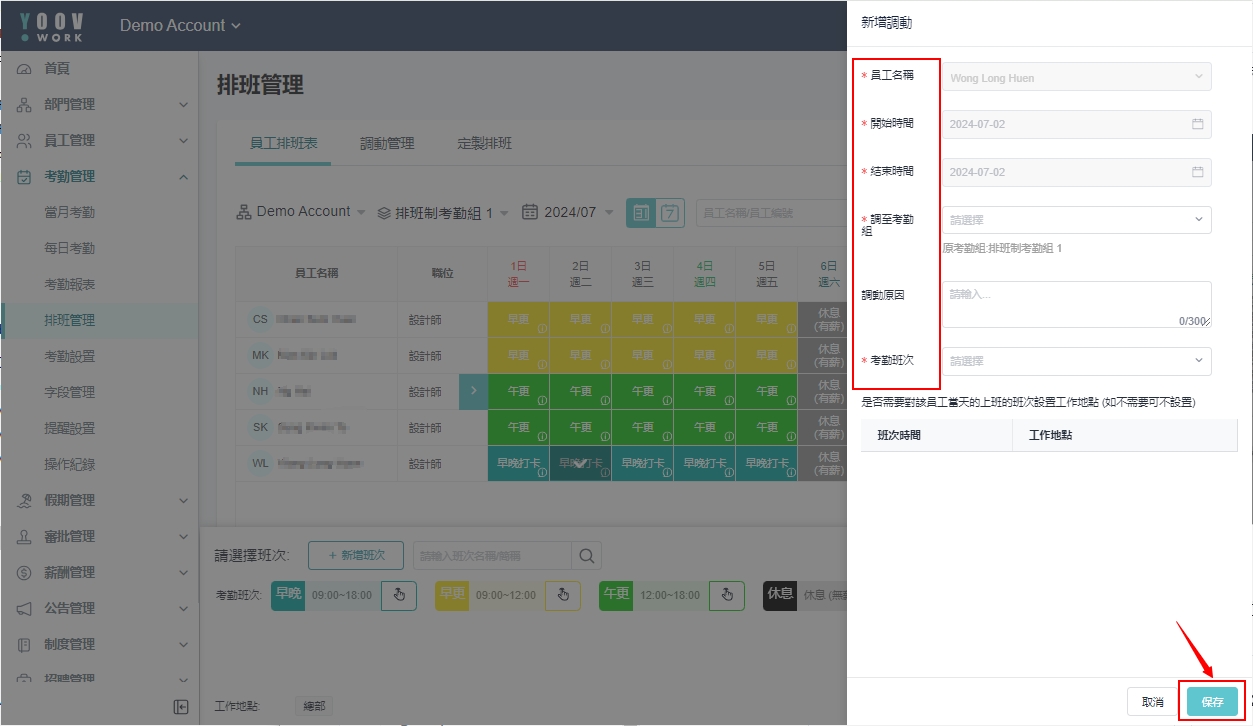The width and height of the screenshot is (1253, 726).
Task: Click the hand icon for 早晚 shift
Action: [399, 595]
